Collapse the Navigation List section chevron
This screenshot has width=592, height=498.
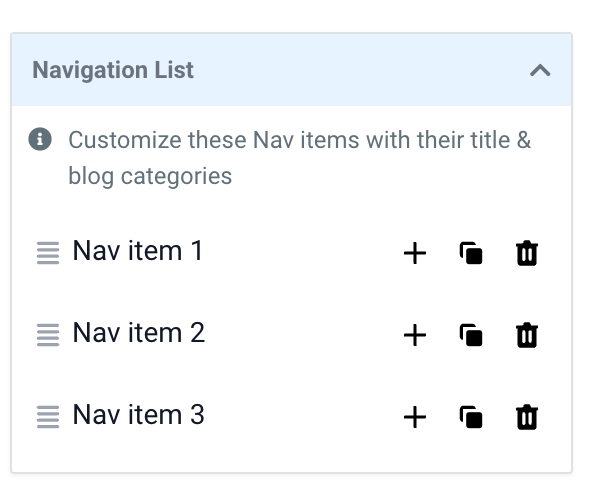pos(540,70)
